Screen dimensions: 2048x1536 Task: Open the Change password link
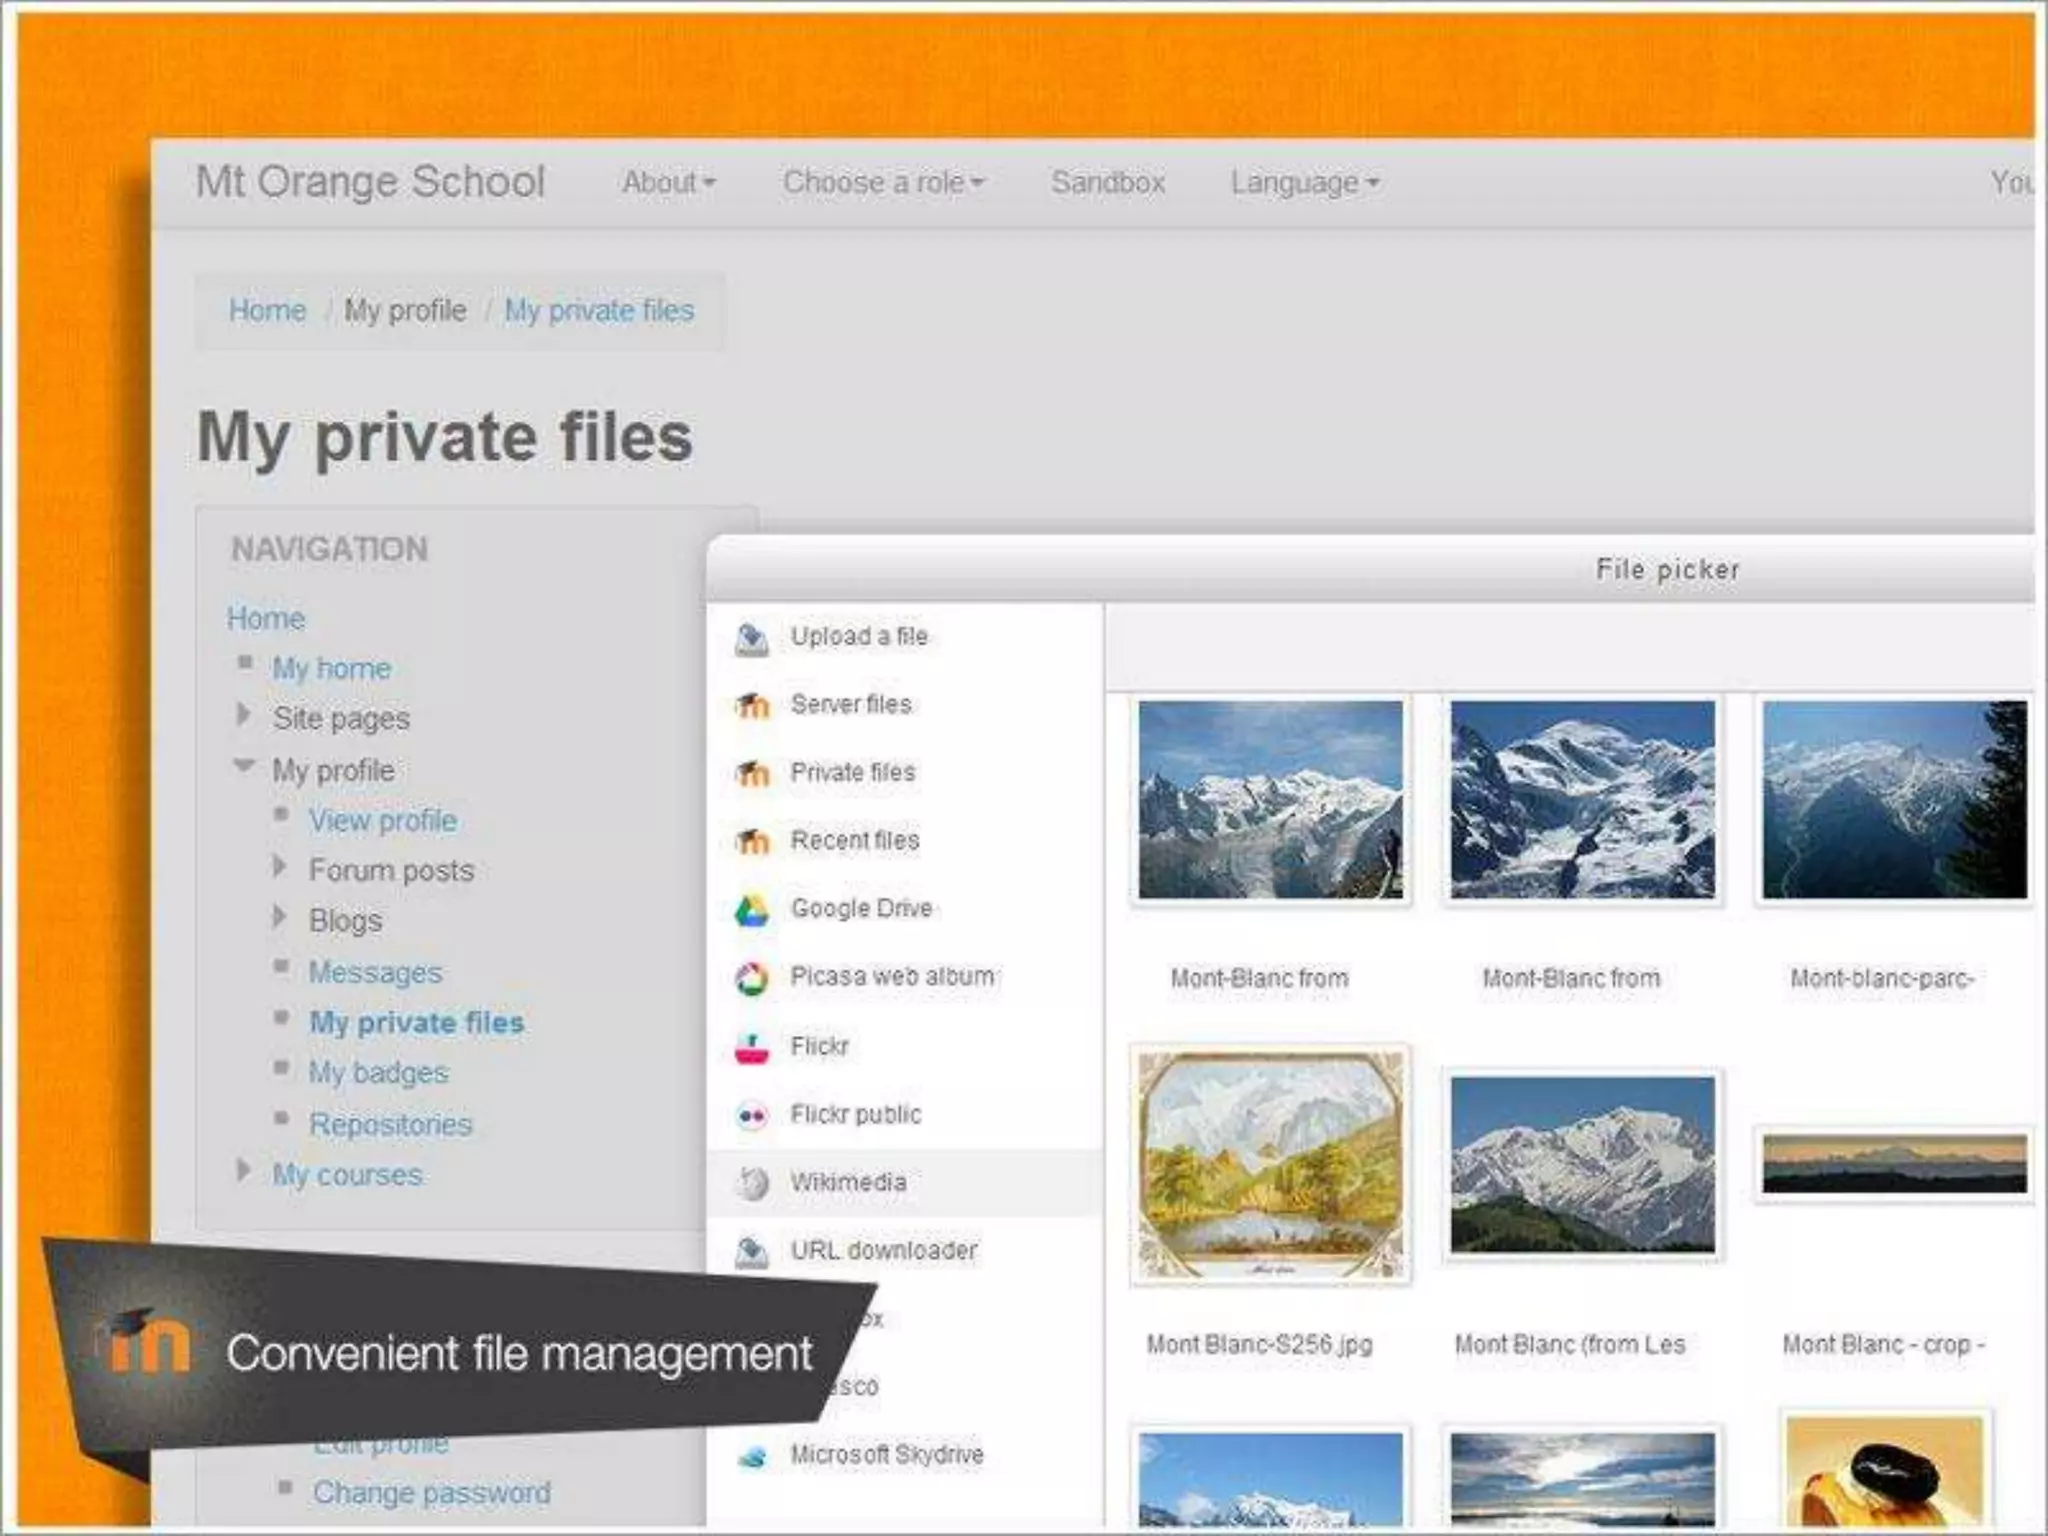(431, 1493)
